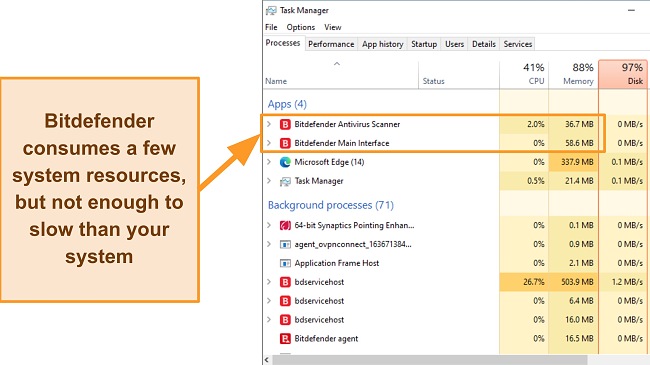Expand the Microsoft Edge (14) group

[269, 162]
